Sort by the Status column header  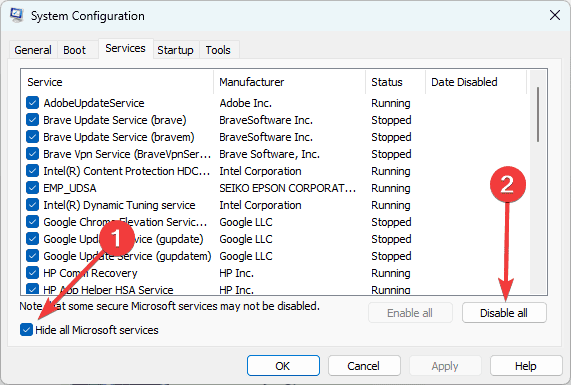click(395, 82)
